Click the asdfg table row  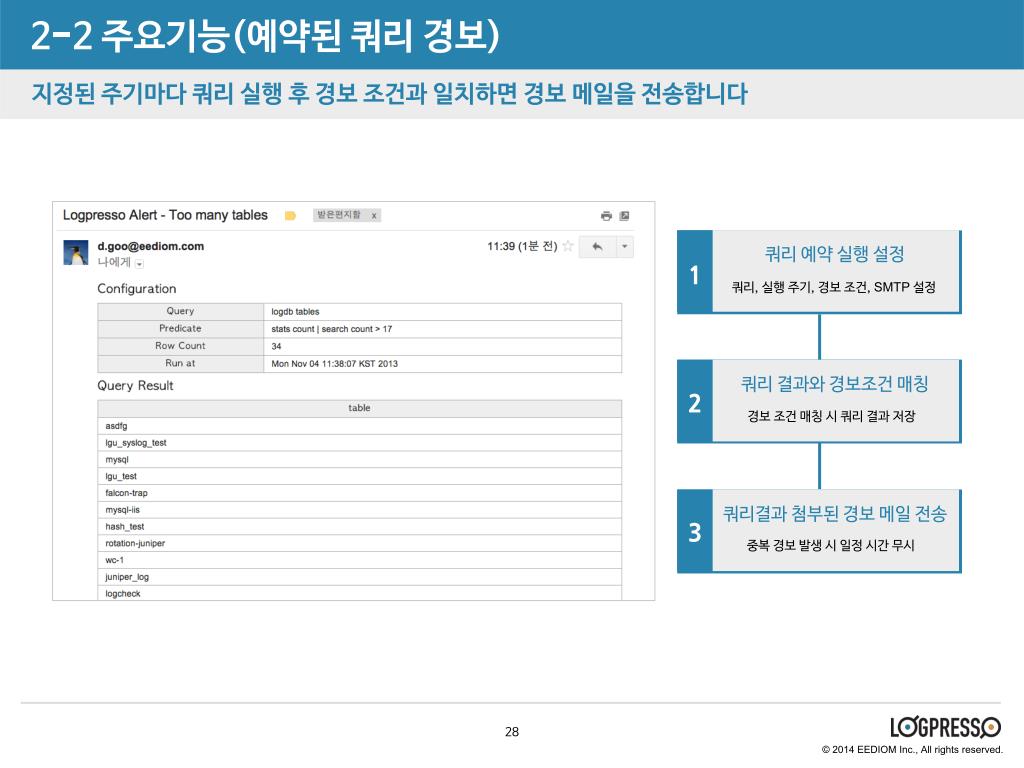point(359,426)
